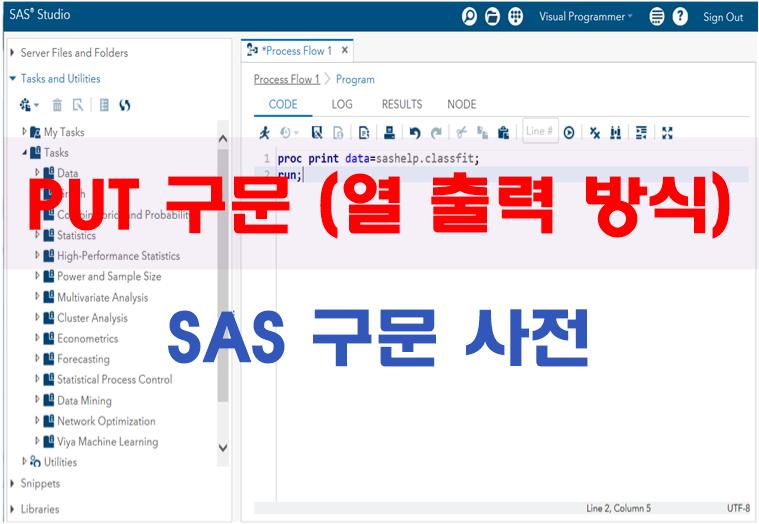Click the Process Flow 1 breadcrumb link
The width and height of the screenshot is (759, 524).
[287, 79]
